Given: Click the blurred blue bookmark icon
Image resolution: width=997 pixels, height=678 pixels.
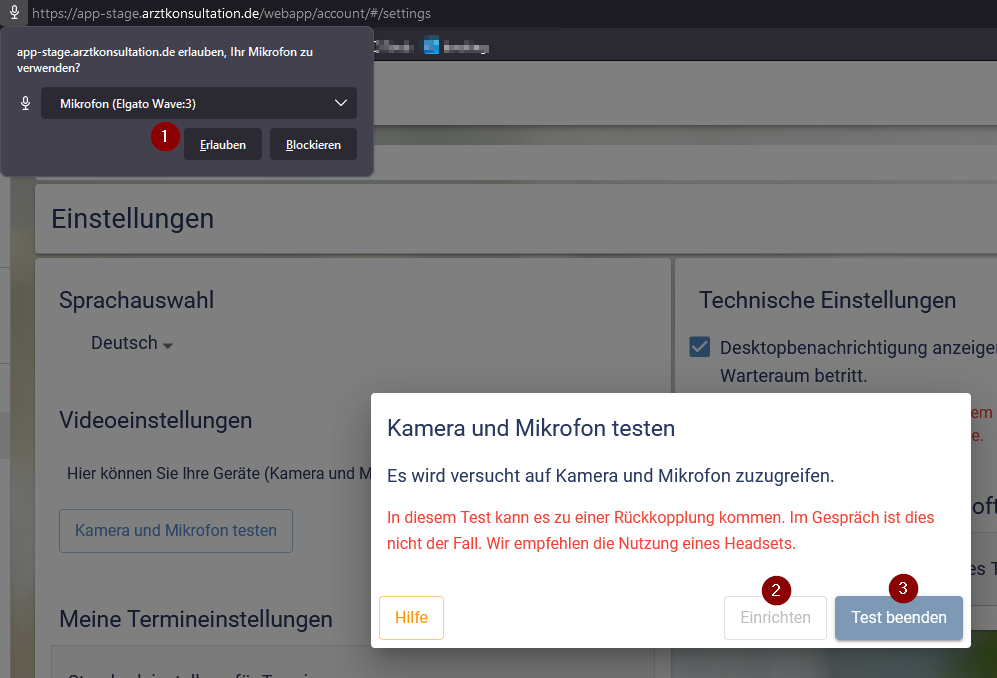Looking at the screenshot, I should coord(431,46).
